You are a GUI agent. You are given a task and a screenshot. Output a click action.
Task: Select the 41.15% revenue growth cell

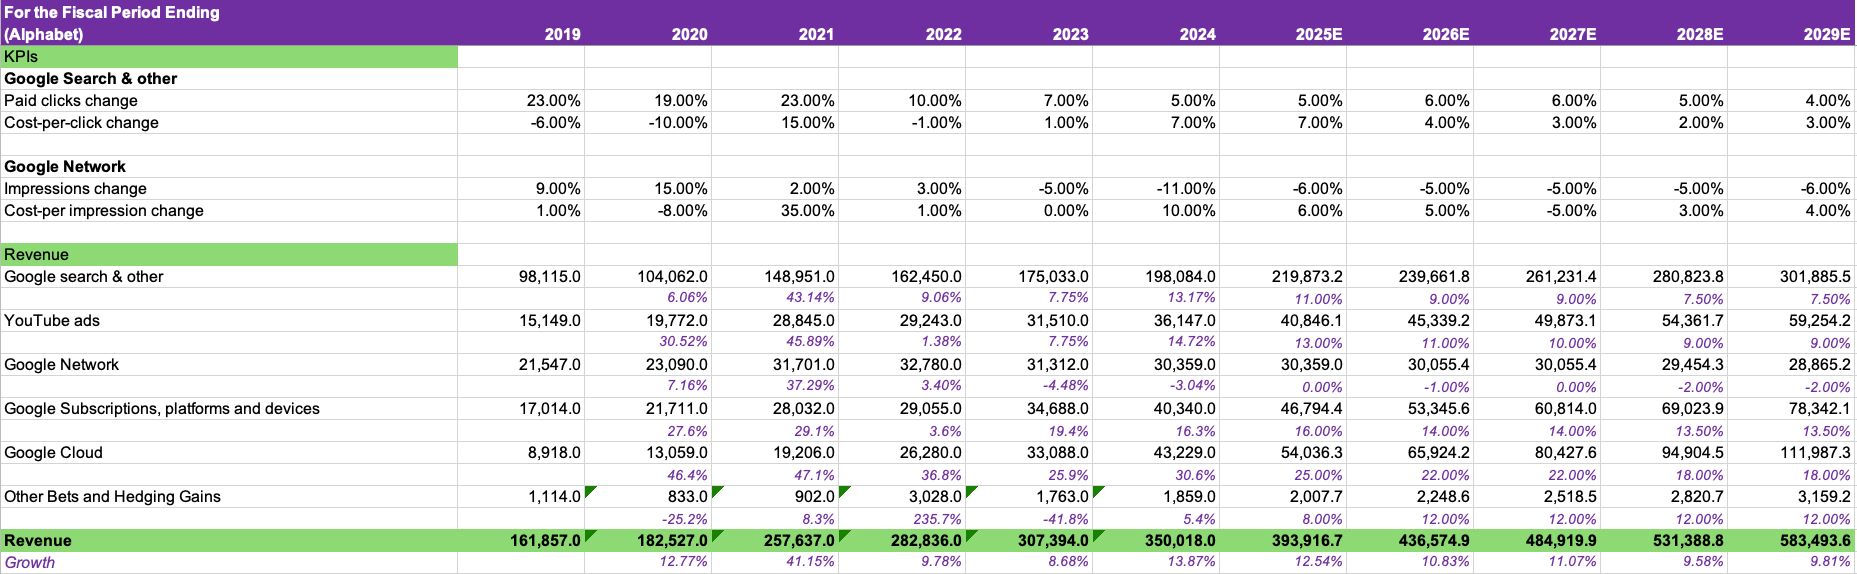click(x=810, y=562)
